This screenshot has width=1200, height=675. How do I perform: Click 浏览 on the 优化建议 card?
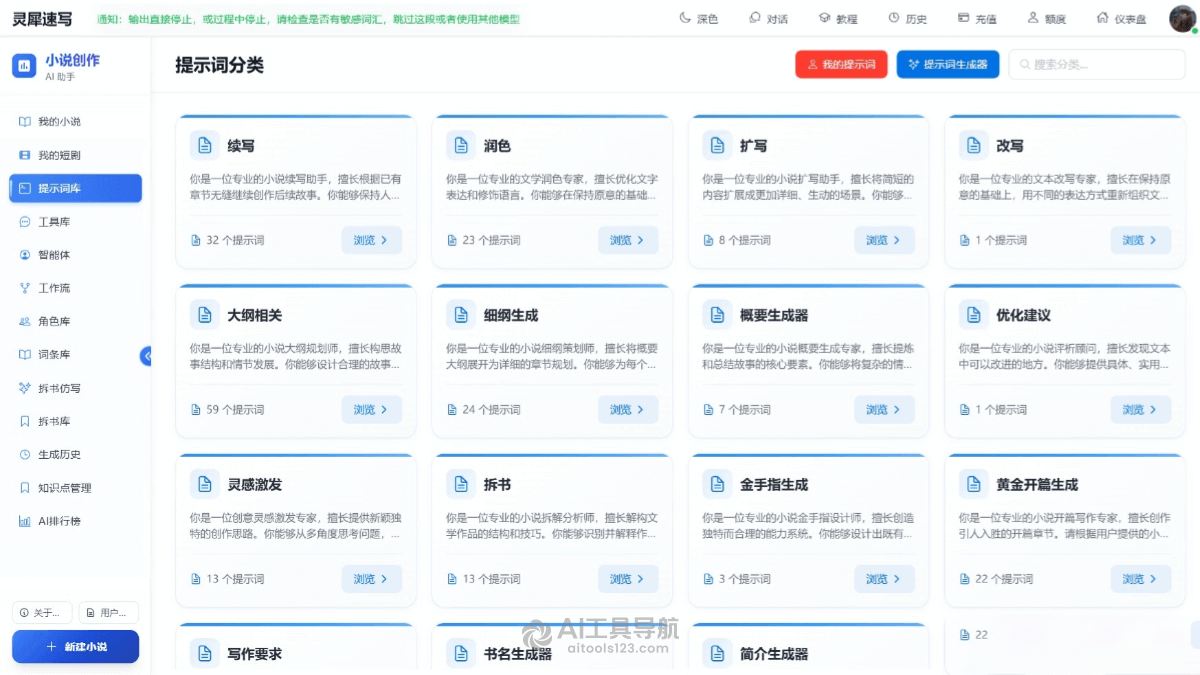tap(1140, 409)
